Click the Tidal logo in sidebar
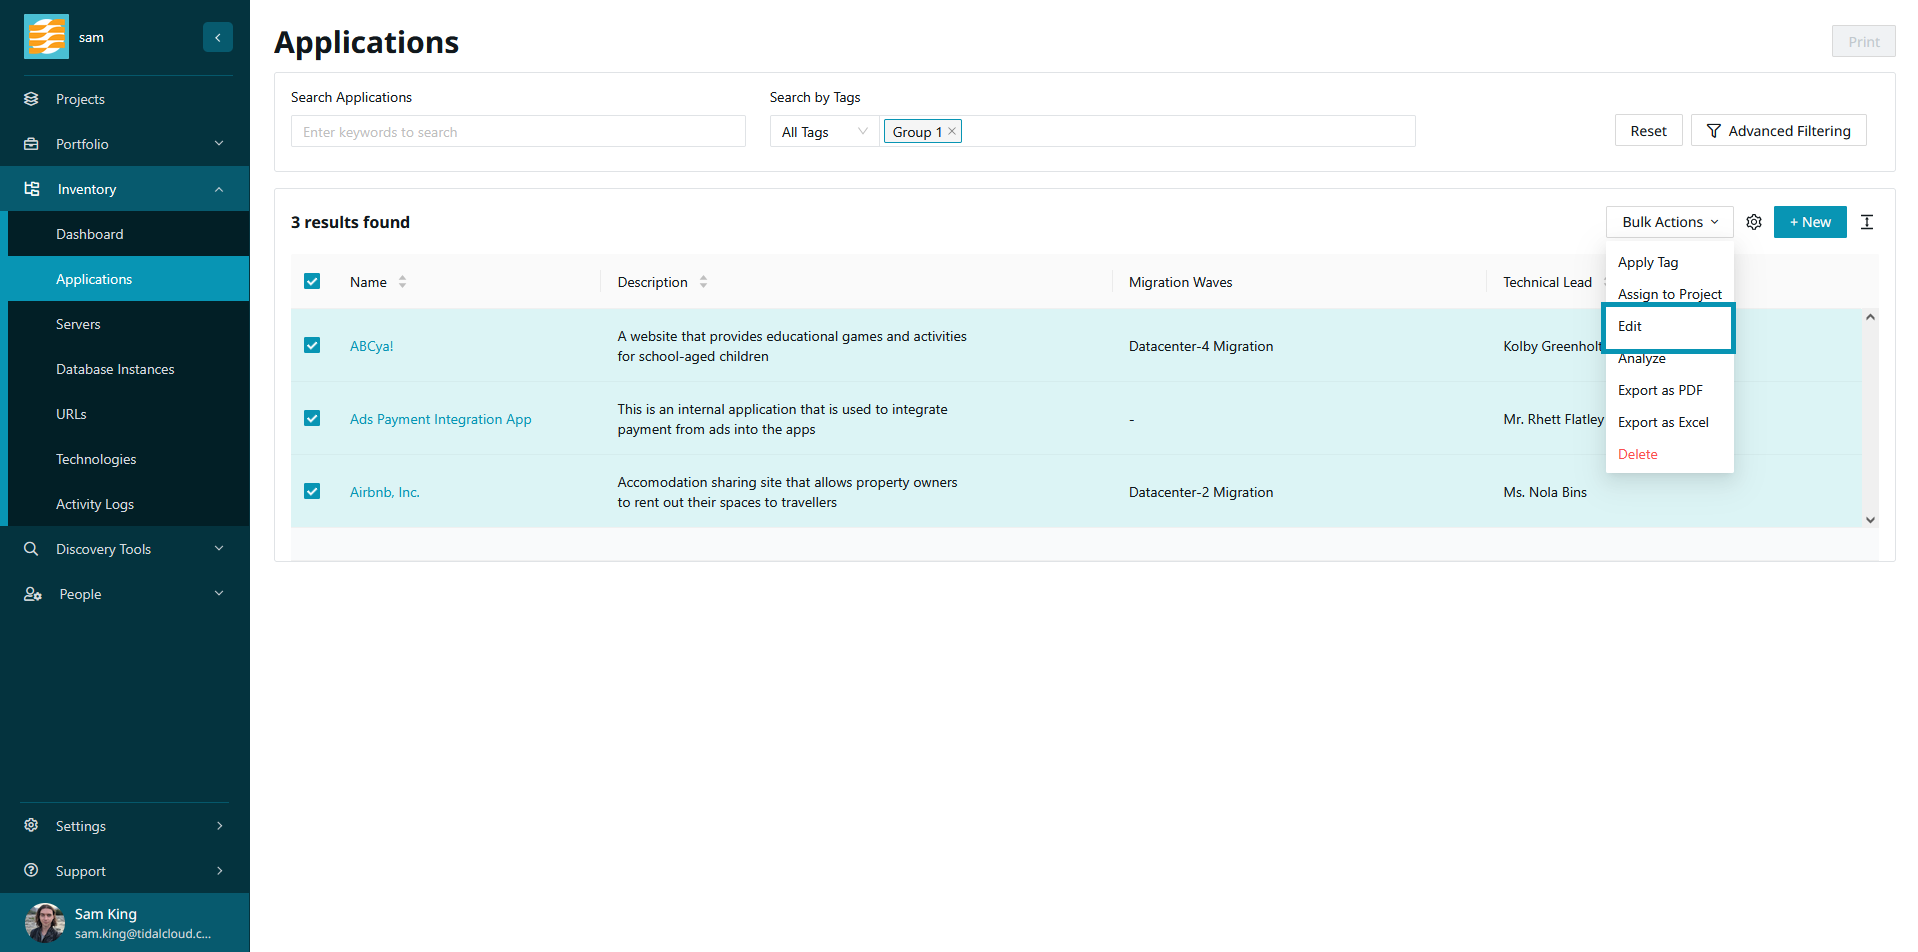The image size is (1918, 952). (x=46, y=37)
